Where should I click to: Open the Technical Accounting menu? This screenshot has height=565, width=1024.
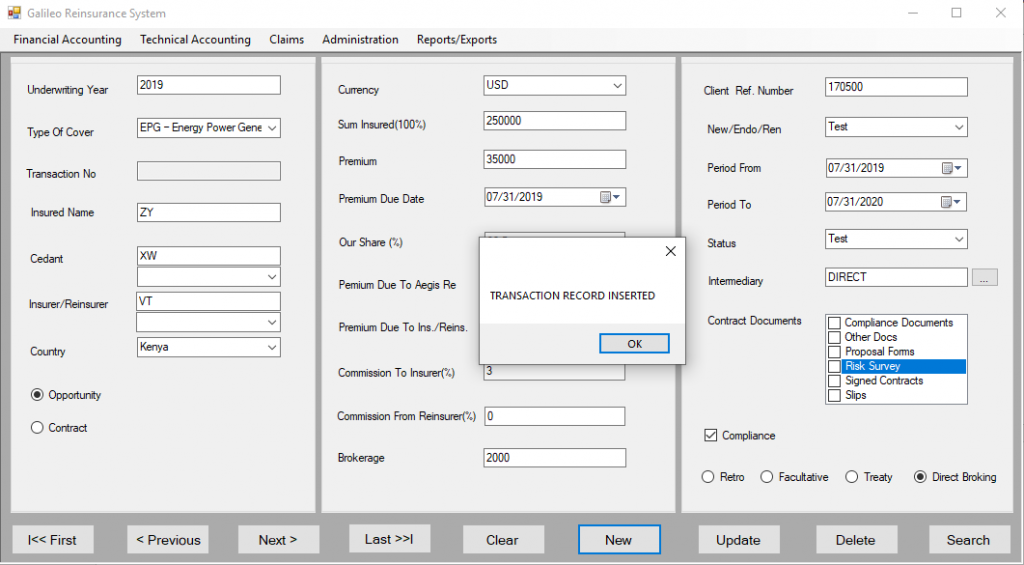point(195,40)
